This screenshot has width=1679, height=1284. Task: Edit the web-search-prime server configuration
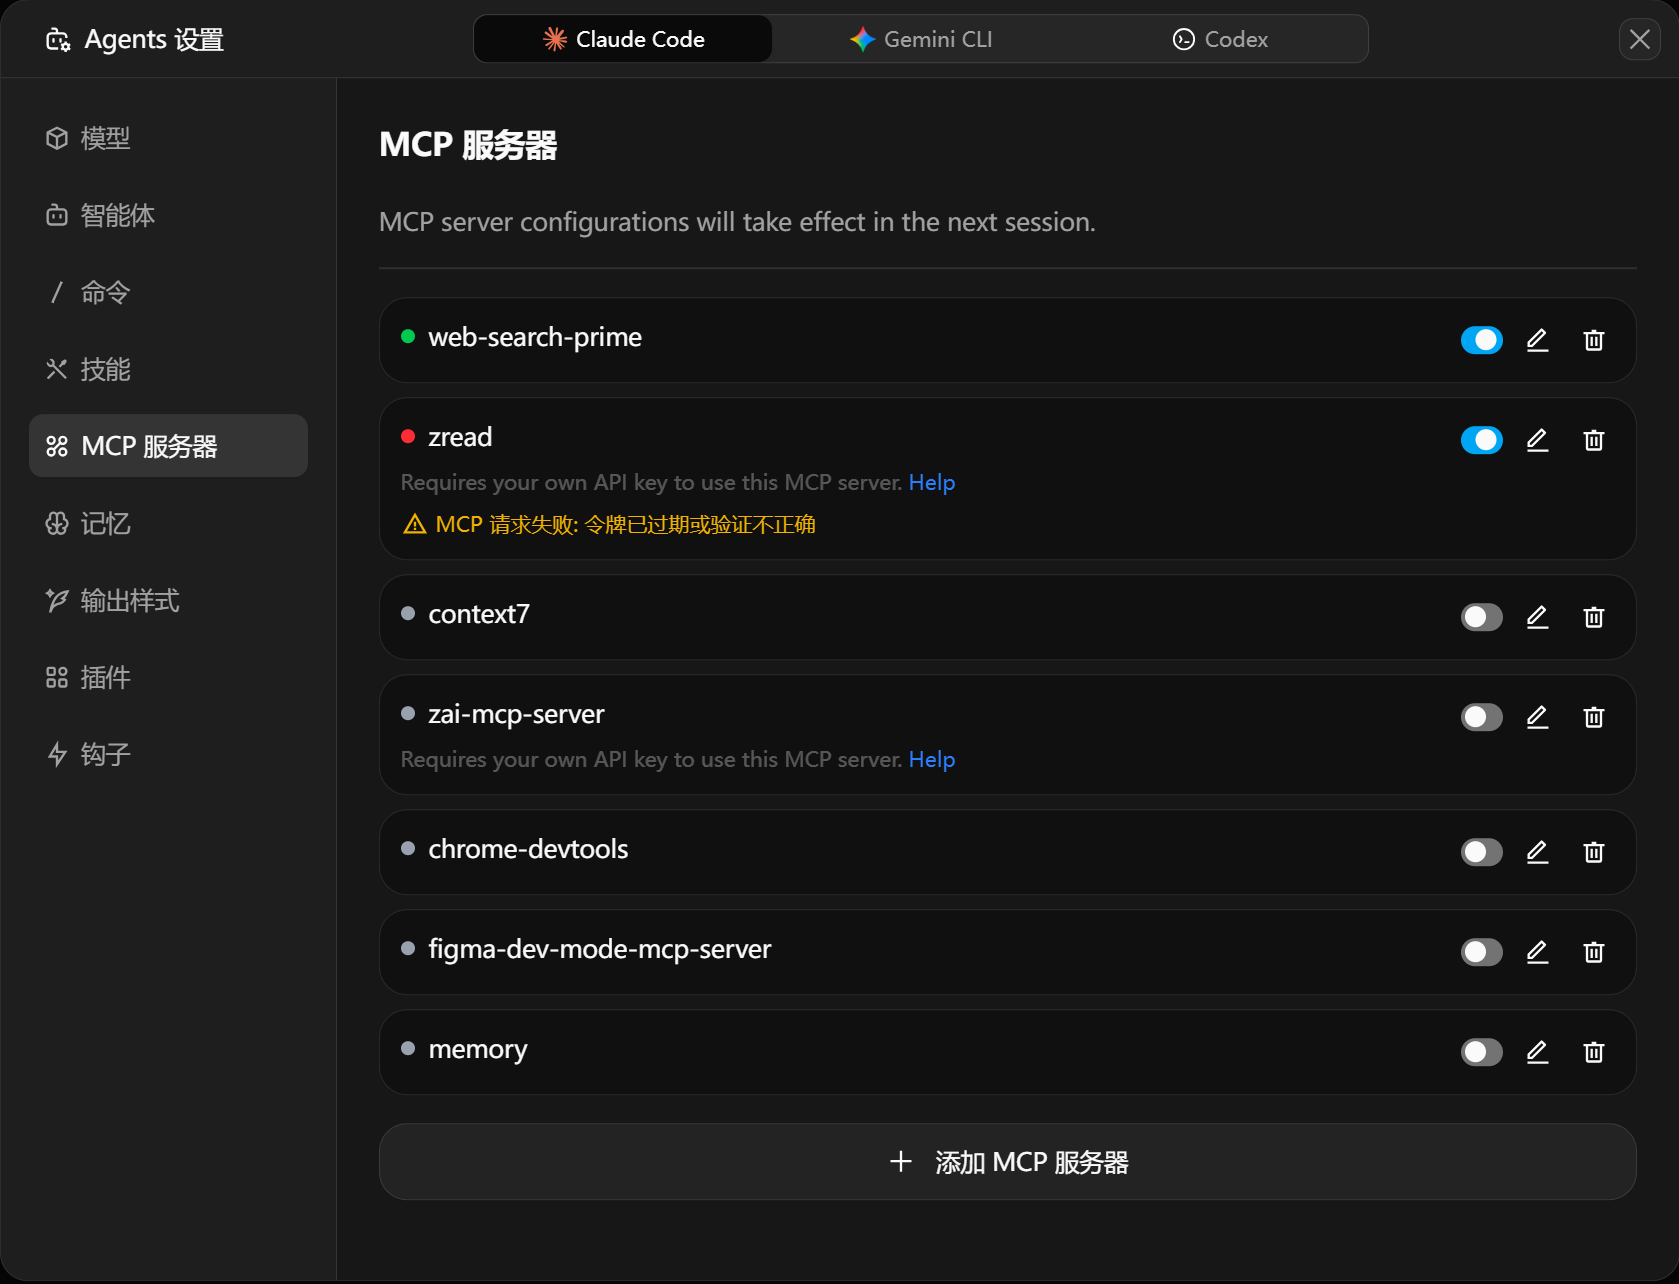coord(1537,340)
